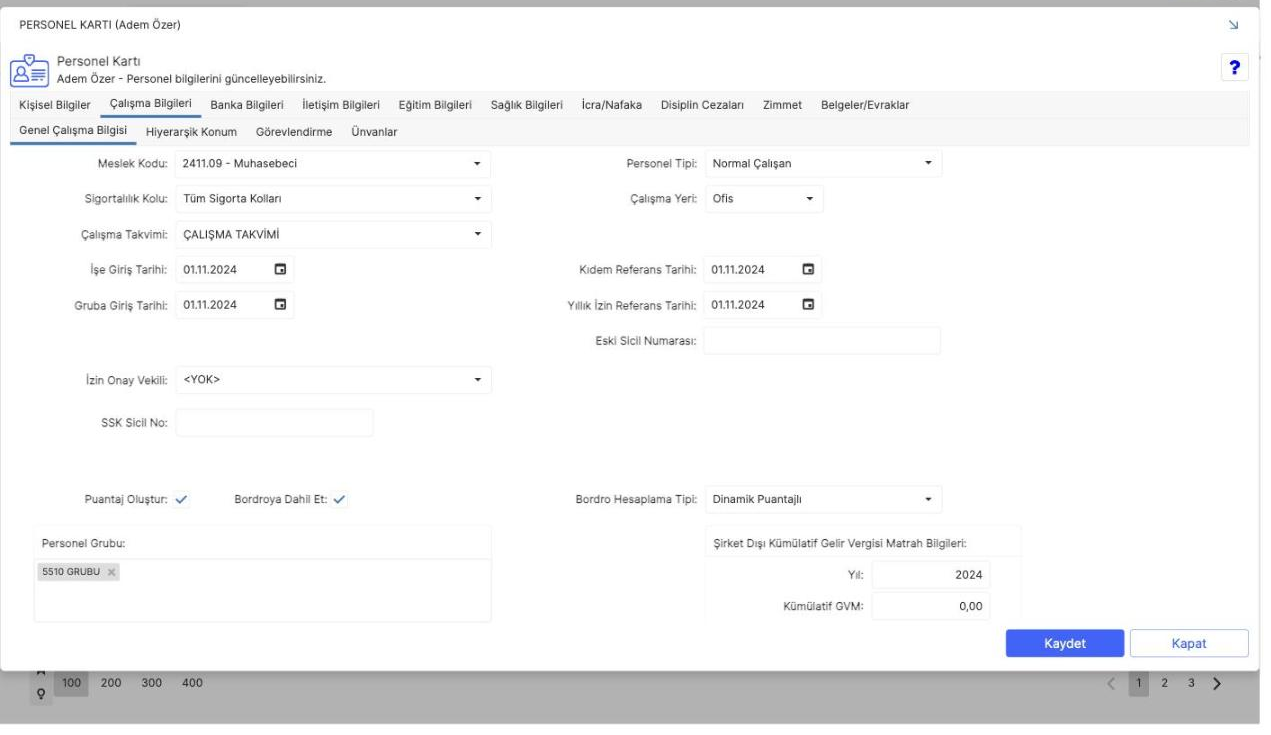The image size is (1271, 735).
Task: Open the Çalışma Takvimi dropdown
Action: 477,234
